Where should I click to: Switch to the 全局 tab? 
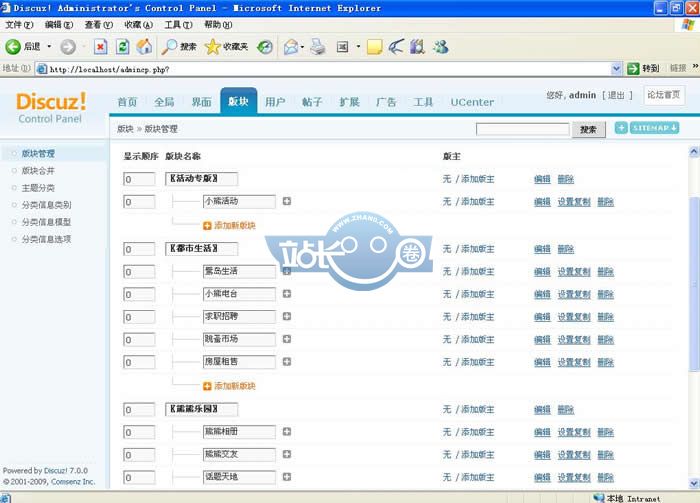click(164, 102)
